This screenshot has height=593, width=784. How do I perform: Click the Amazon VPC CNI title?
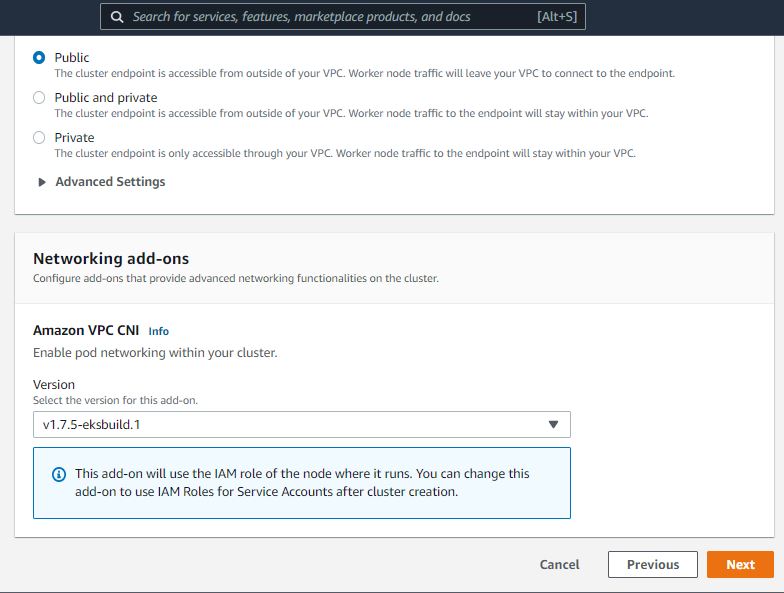86,330
